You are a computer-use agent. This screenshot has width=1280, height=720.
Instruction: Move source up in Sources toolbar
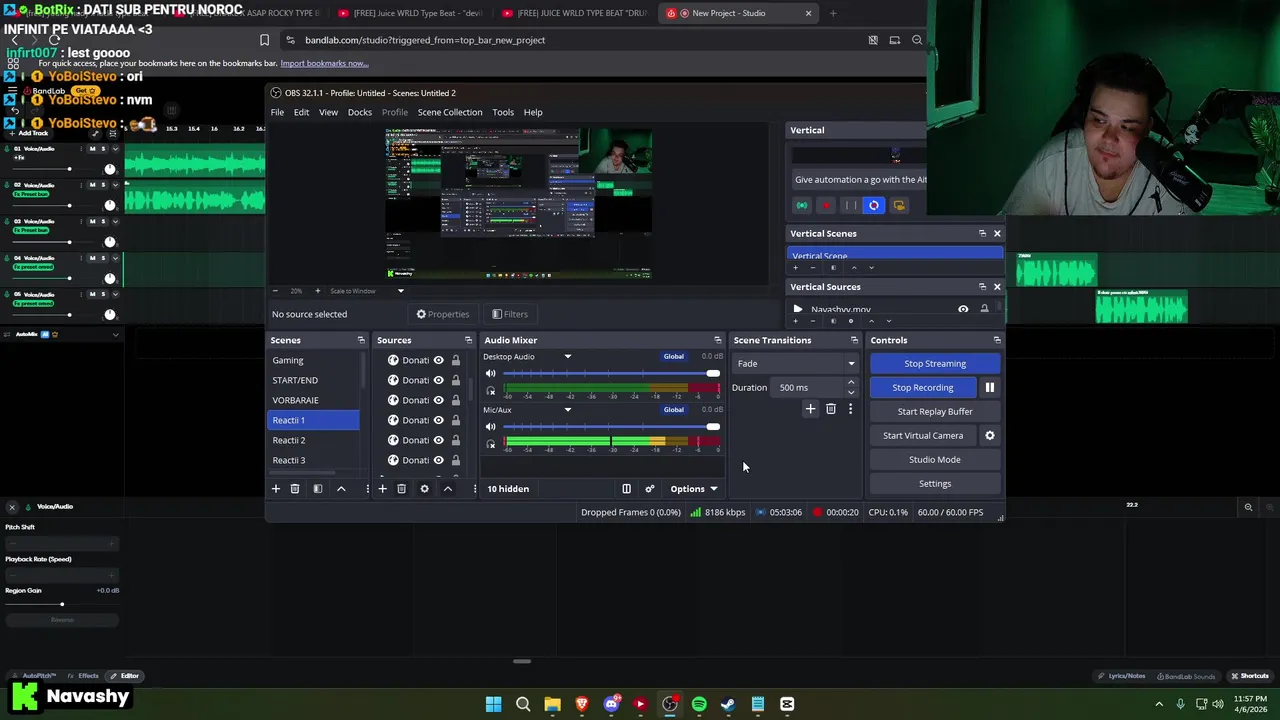(447, 489)
